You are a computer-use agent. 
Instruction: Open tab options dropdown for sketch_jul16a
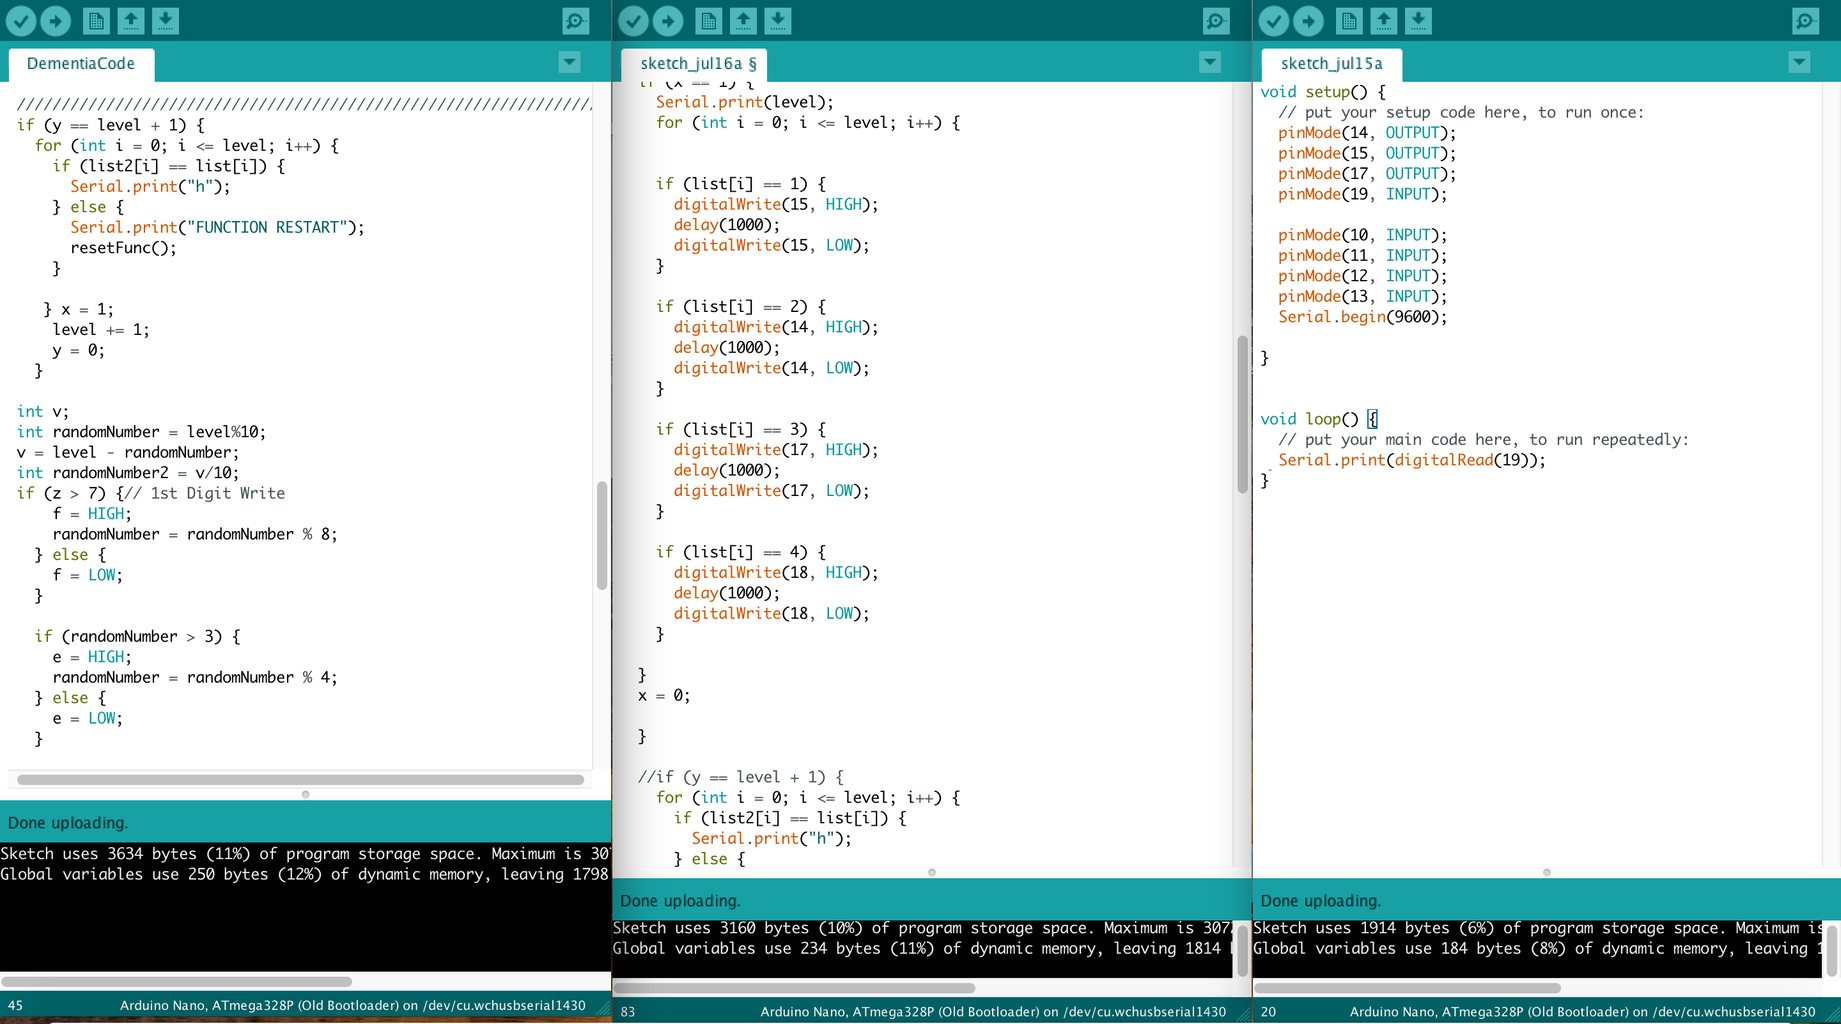click(x=1210, y=63)
